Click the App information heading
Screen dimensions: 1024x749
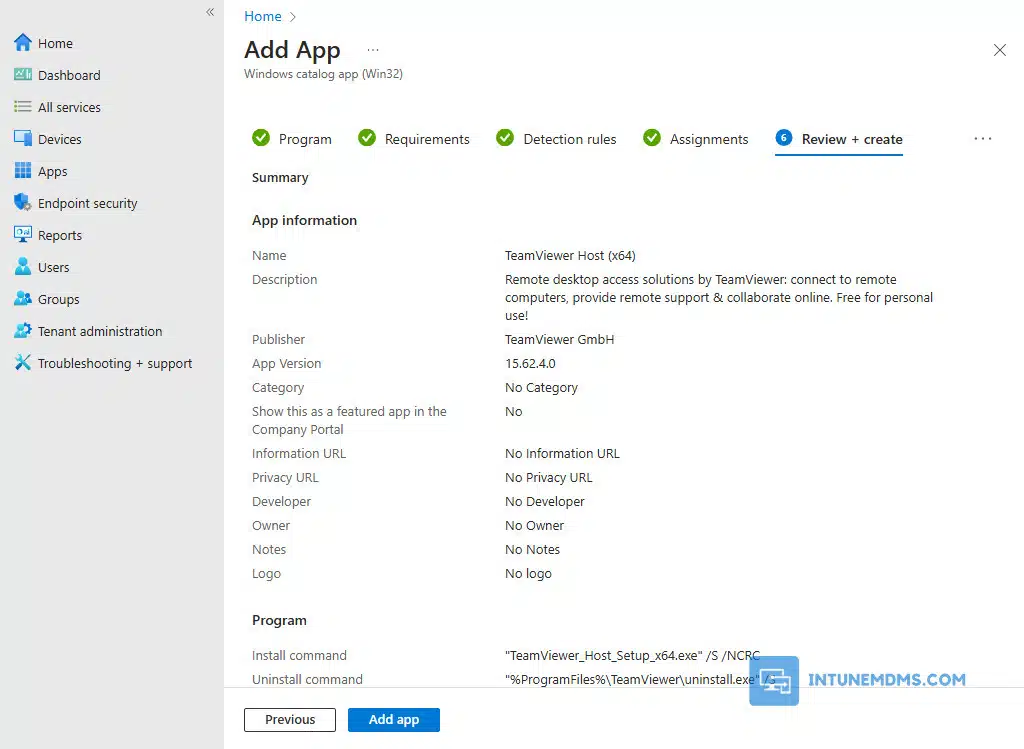(304, 221)
